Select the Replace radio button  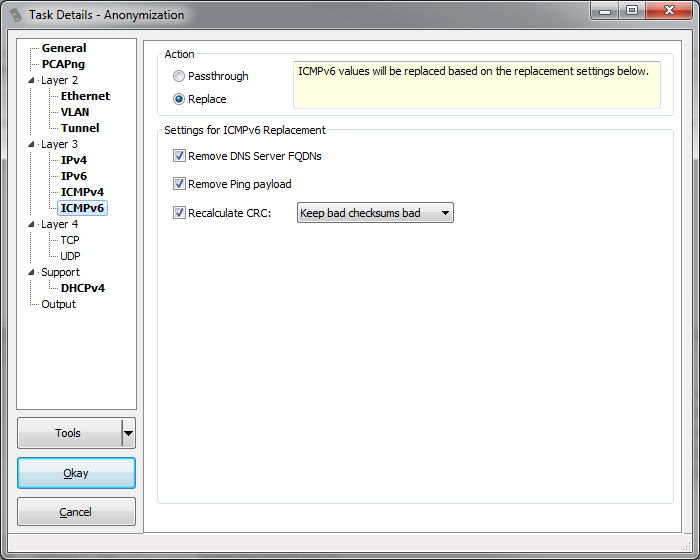click(179, 99)
